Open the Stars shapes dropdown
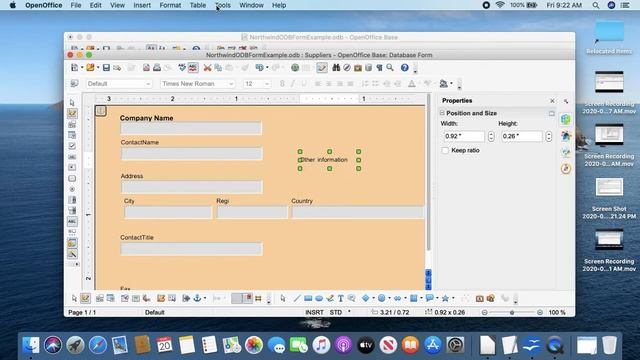This screenshot has width=640, height=360. click(453, 298)
